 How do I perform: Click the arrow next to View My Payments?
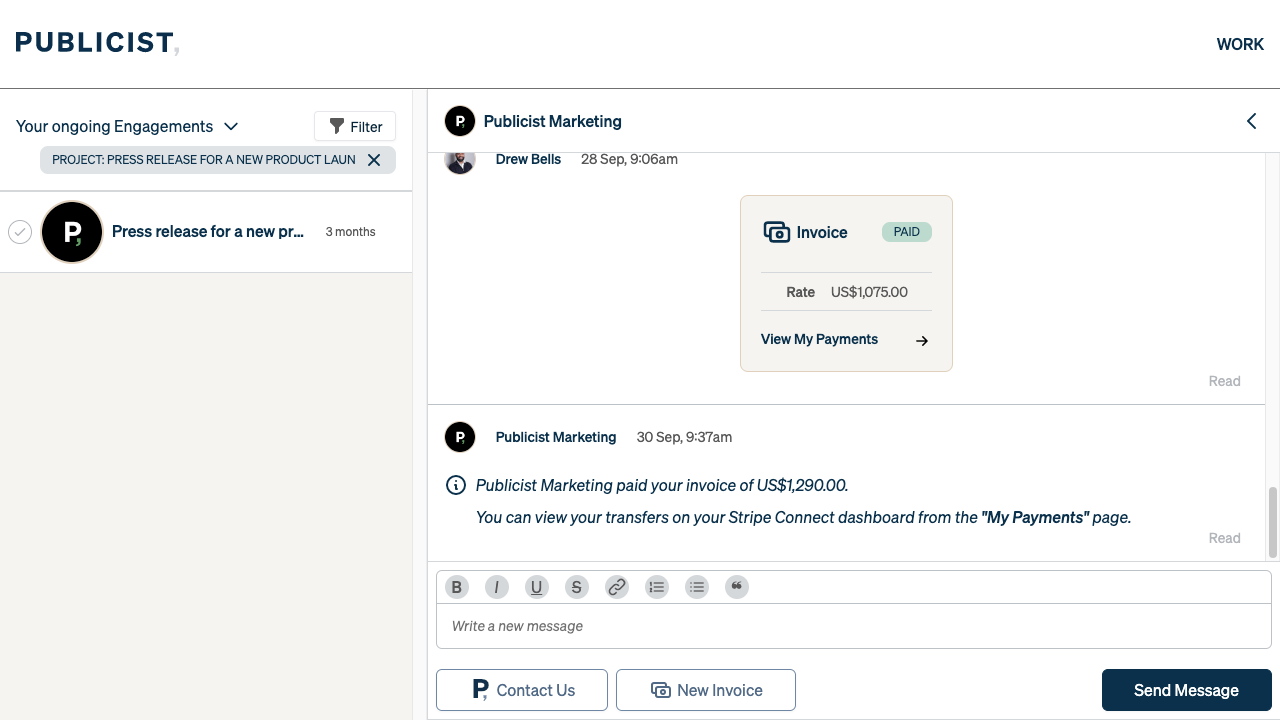tap(922, 340)
